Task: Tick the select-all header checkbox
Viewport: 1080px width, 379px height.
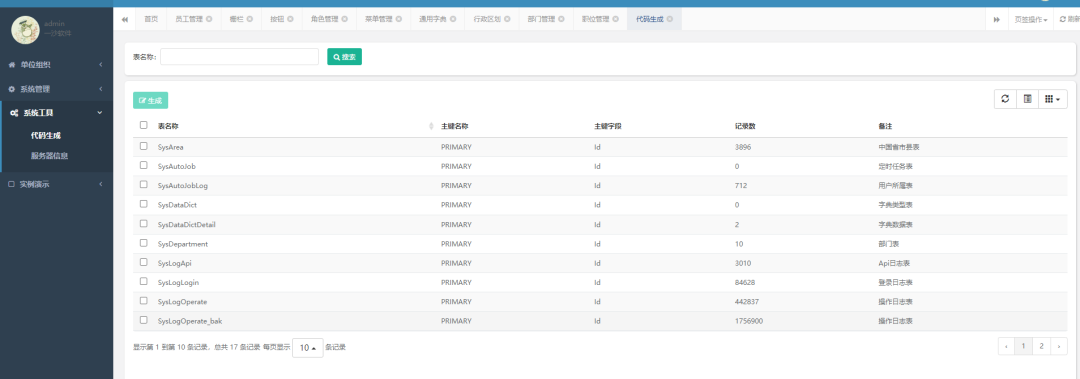Action: click(143, 125)
